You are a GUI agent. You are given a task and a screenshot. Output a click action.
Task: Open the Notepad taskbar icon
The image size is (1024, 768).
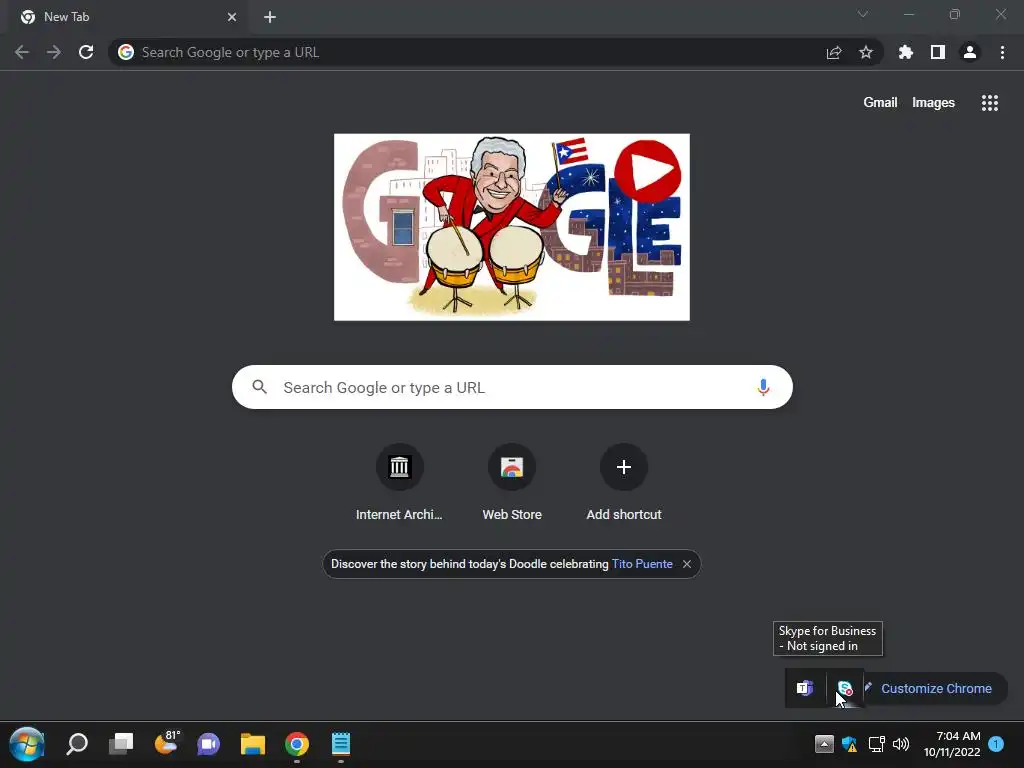point(341,744)
